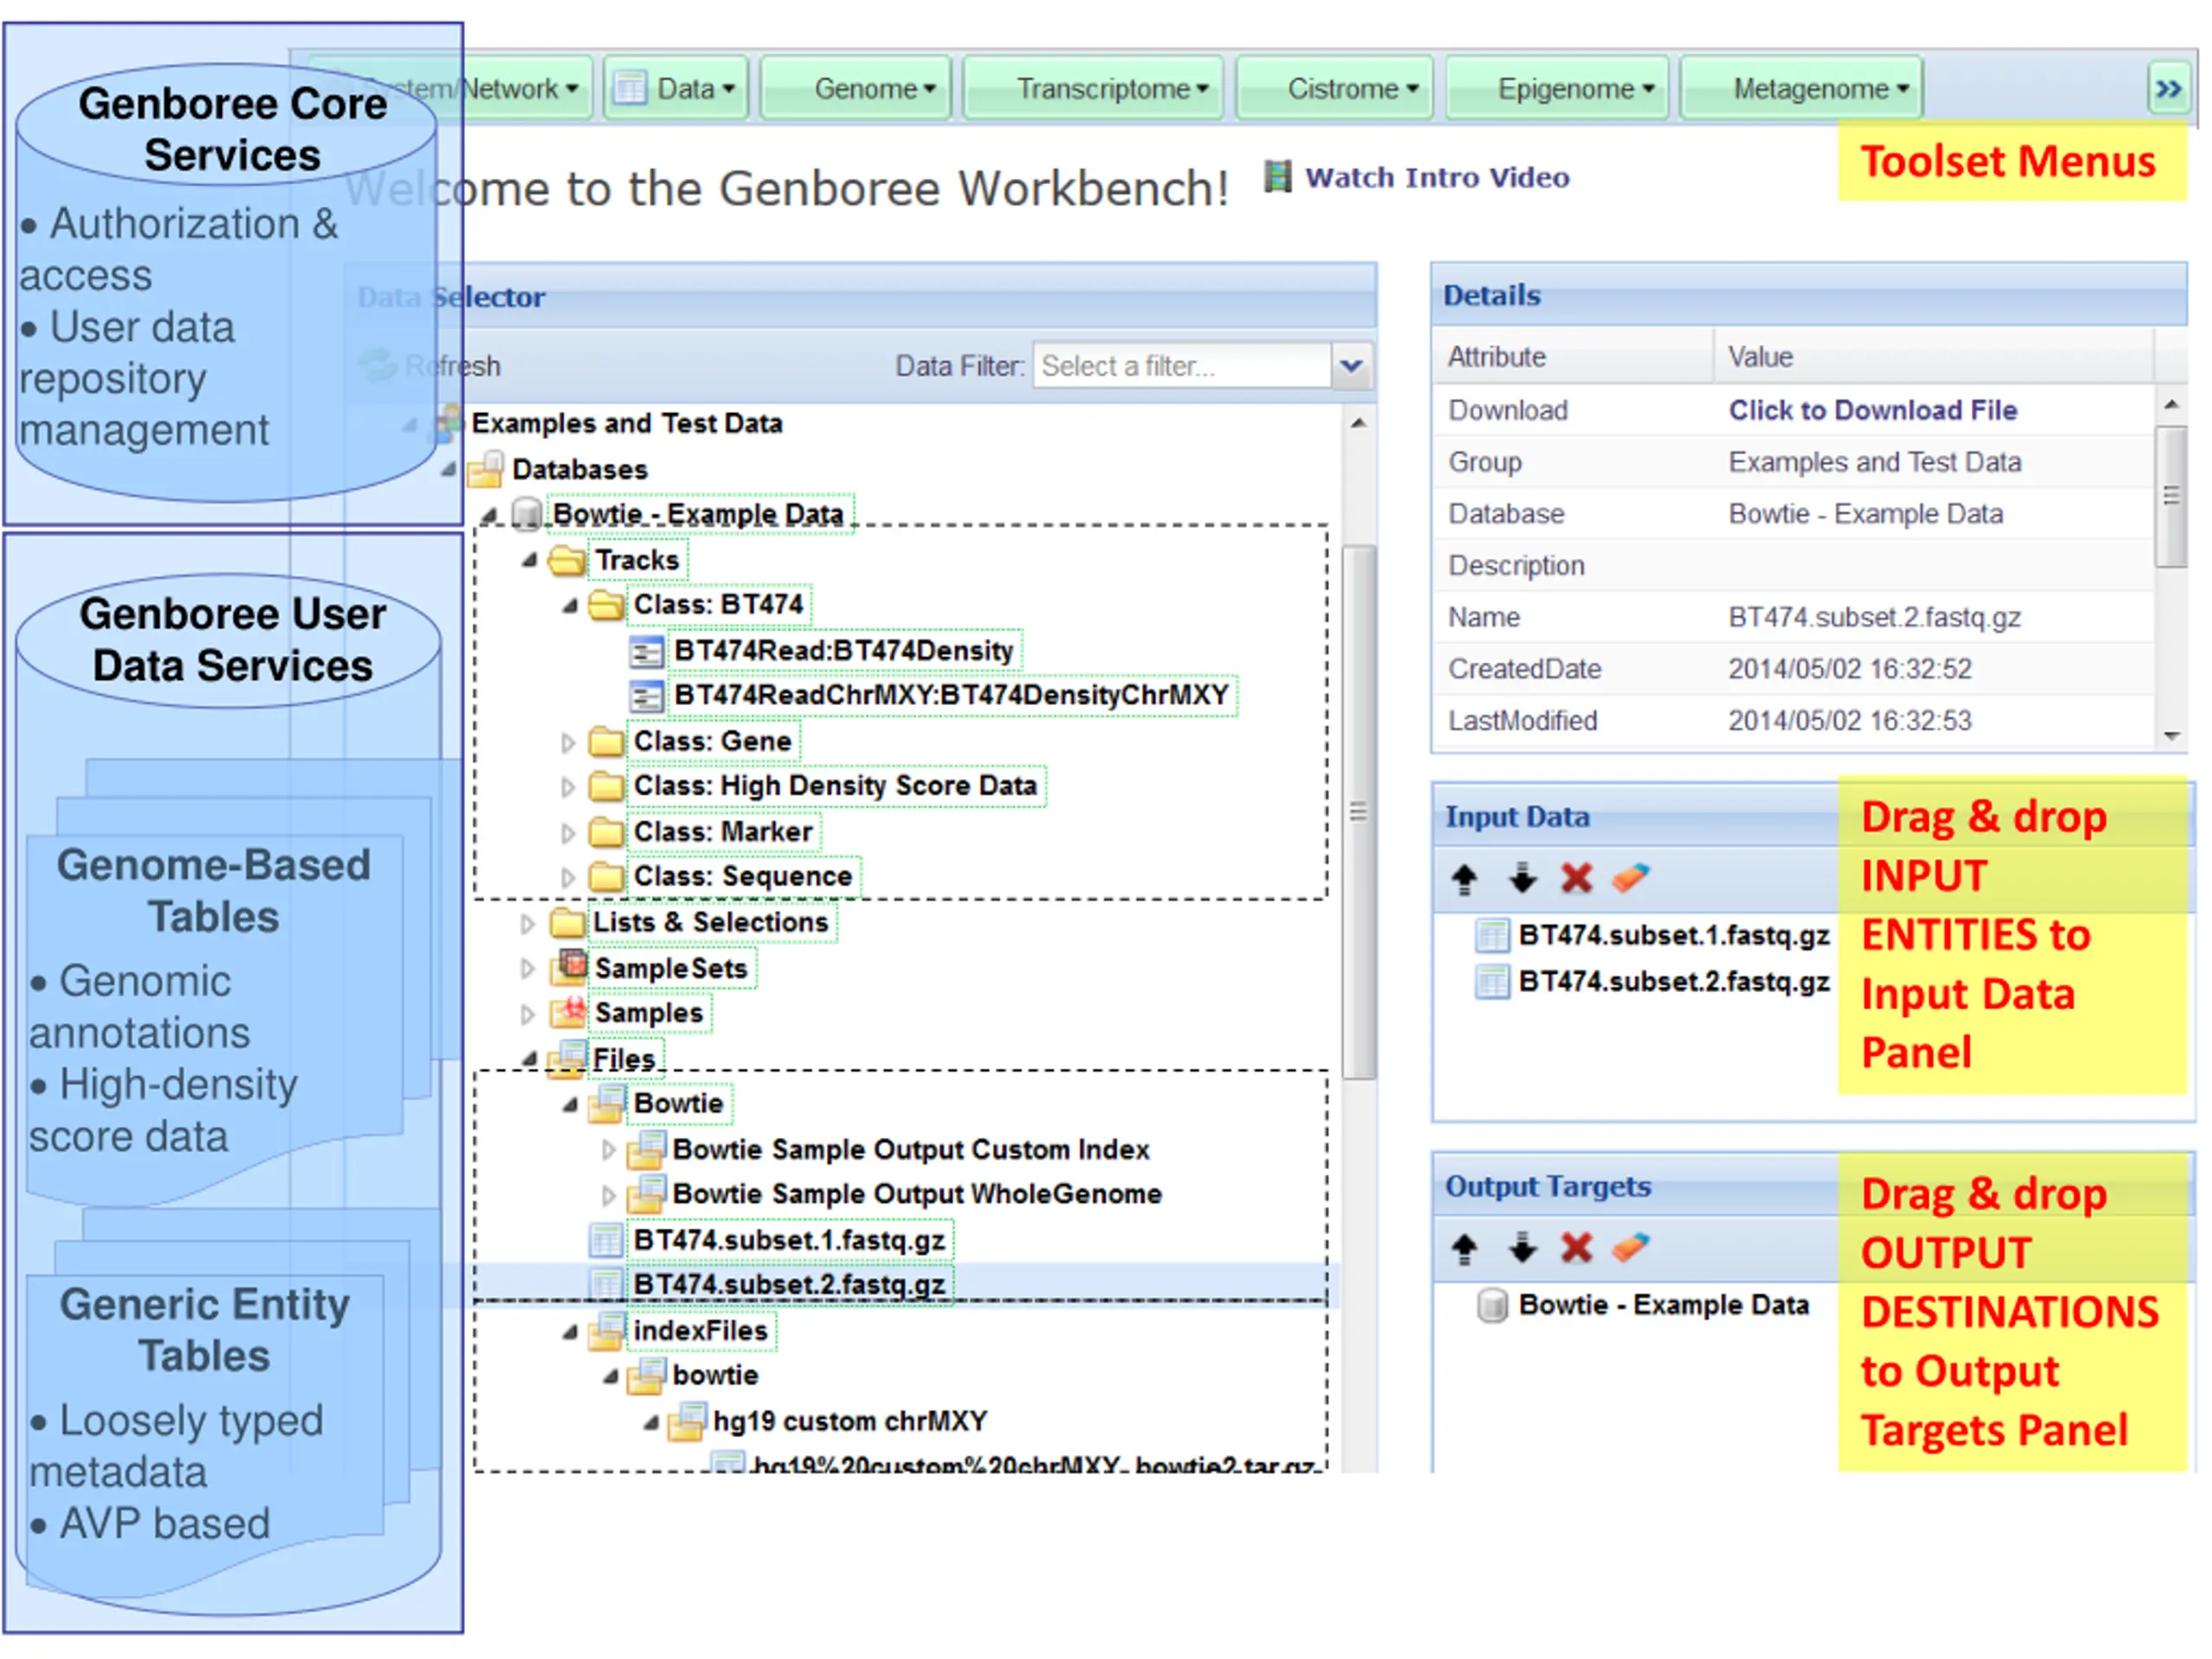
Task: Collapse the Files node
Action: (530, 1059)
